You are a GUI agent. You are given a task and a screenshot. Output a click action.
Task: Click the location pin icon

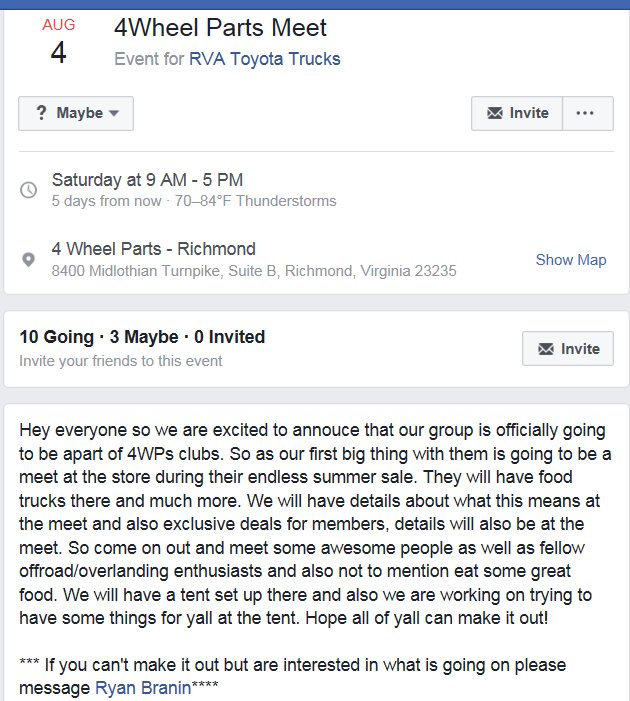click(29, 259)
